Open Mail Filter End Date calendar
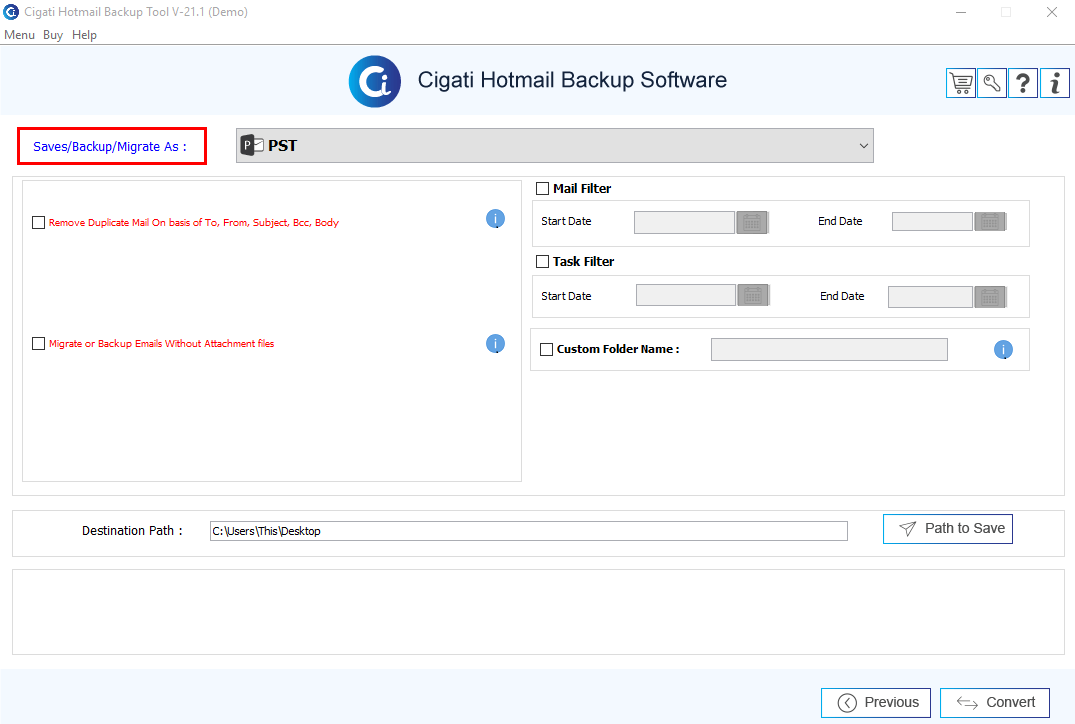The image size is (1075, 724). 990,221
